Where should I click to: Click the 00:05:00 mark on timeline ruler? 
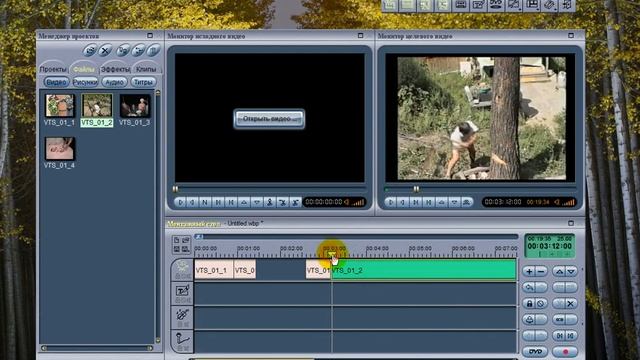click(420, 248)
